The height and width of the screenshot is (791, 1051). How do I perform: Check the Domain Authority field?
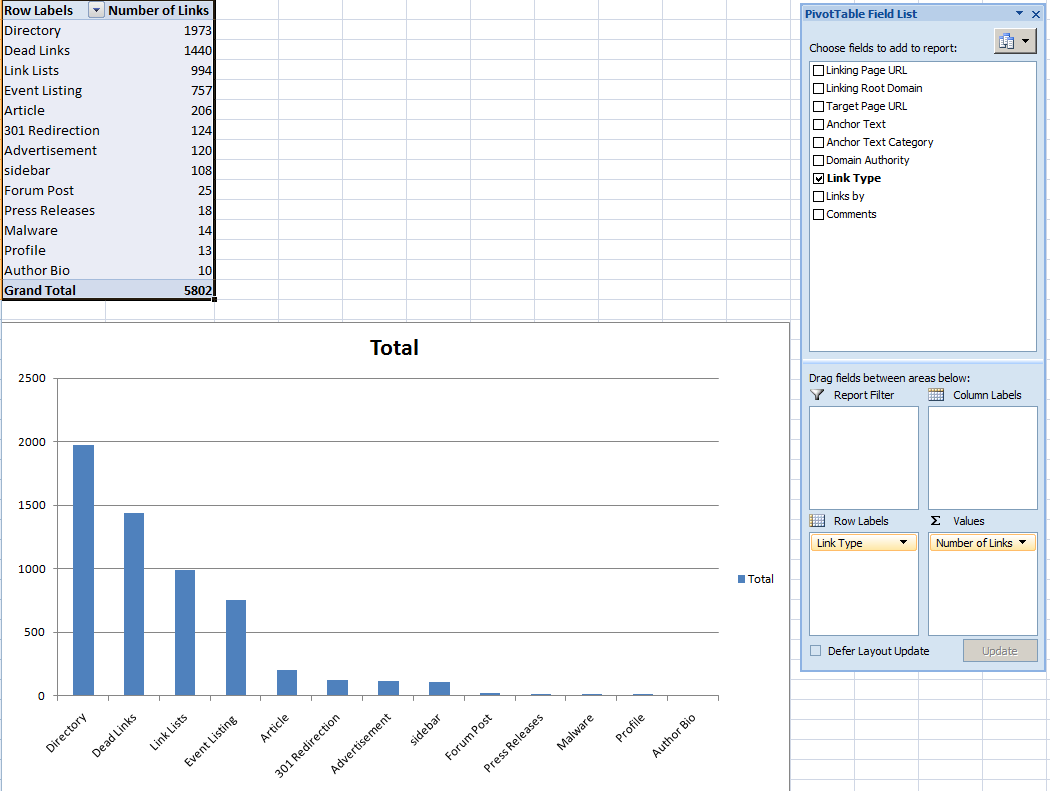point(819,160)
